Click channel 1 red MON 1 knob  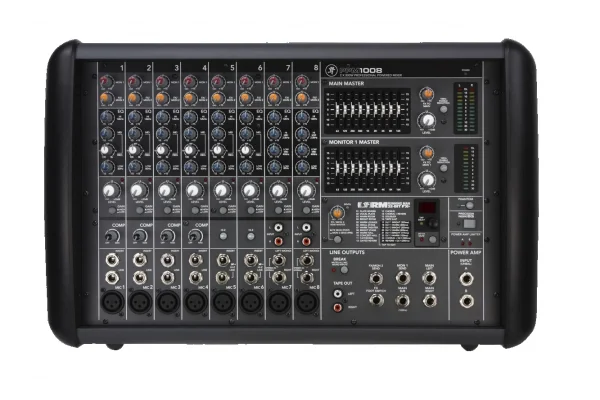pos(106,82)
